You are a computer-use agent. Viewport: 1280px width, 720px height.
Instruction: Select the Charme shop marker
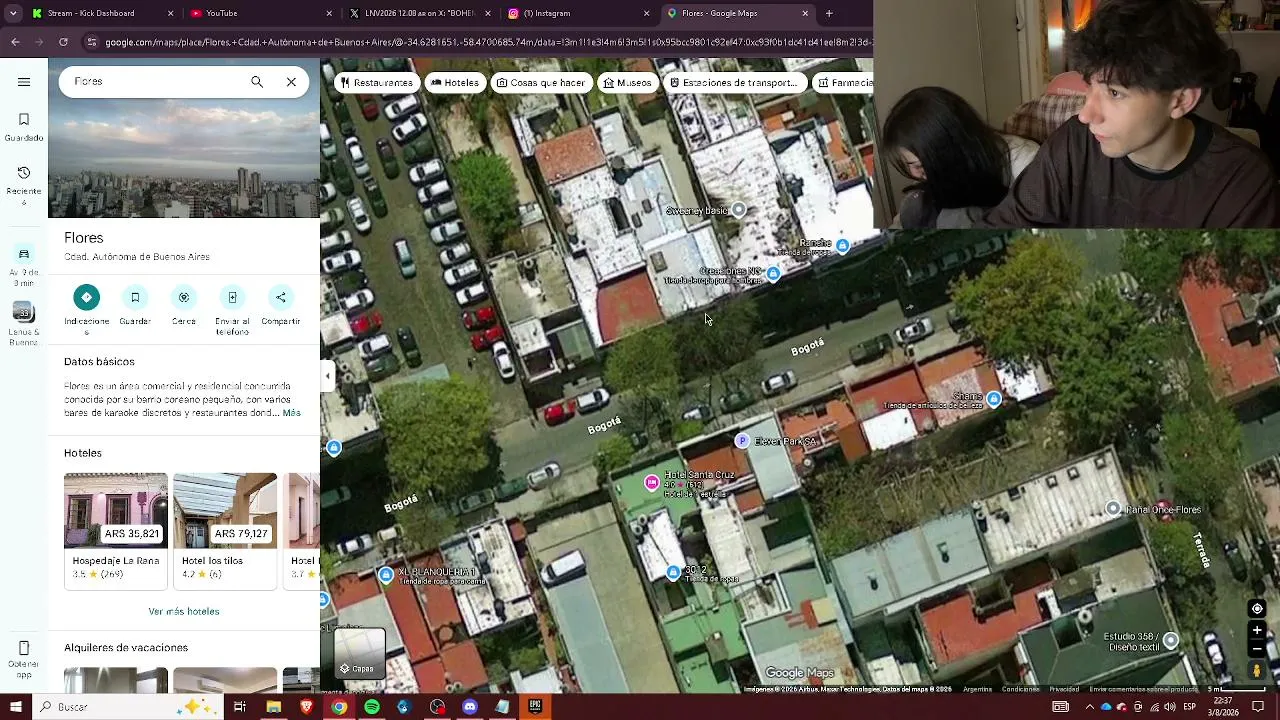pyautogui.click(x=993, y=399)
